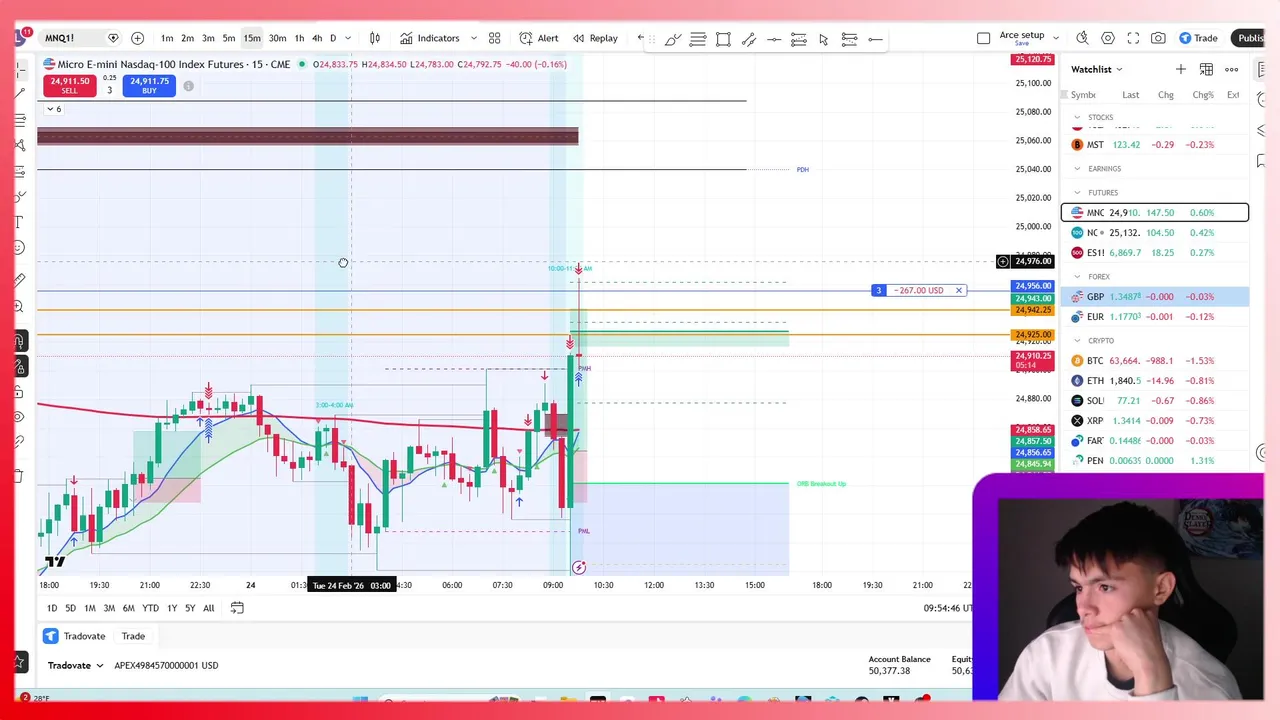
Task: Select the XRP crypto row
Action: coord(1155,421)
